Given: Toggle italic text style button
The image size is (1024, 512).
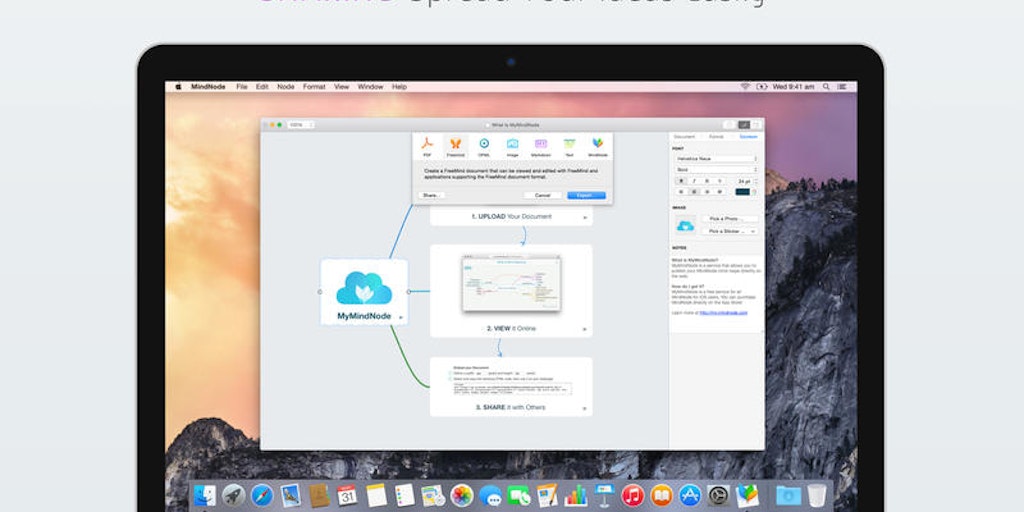Looking at the screenshot, I should (x=694, y=181).
